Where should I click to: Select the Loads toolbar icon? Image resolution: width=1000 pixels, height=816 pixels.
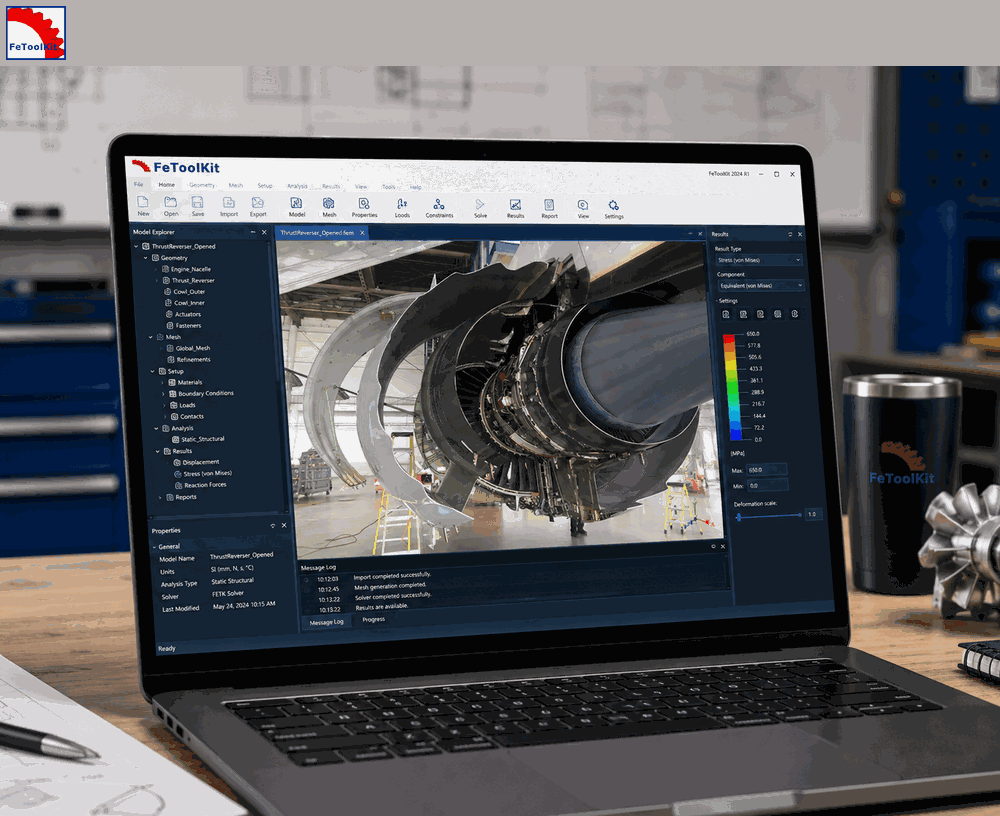402,204
